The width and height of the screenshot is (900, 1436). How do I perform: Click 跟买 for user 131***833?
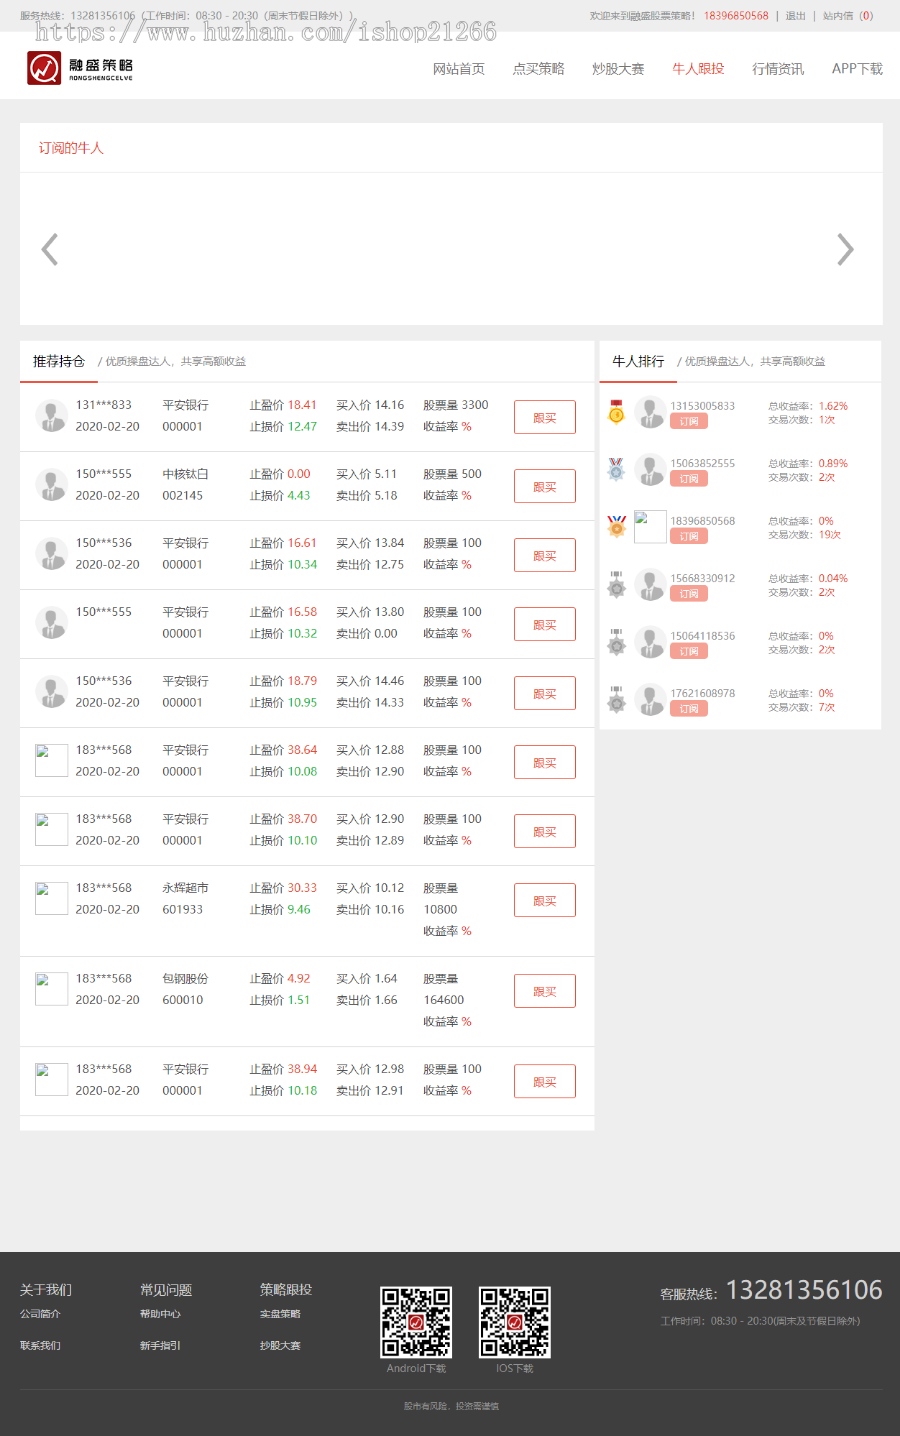point(545,417)
